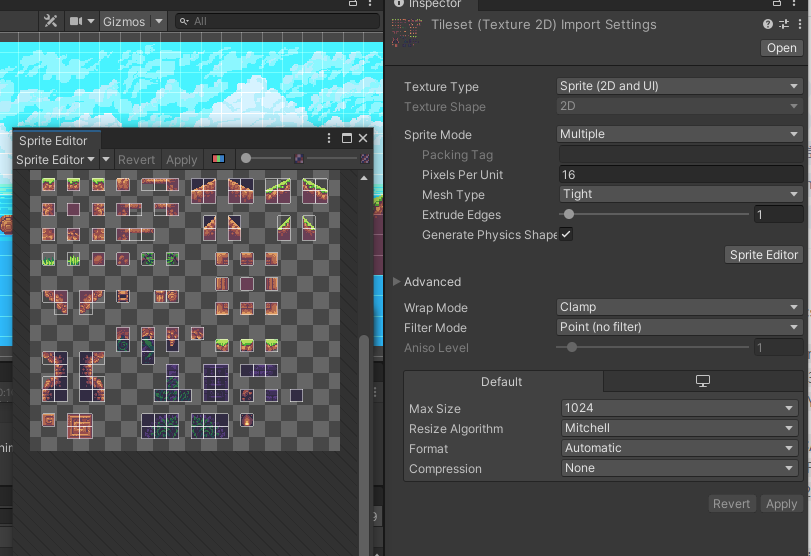Click Apply in the Inspector

point(782,504)
